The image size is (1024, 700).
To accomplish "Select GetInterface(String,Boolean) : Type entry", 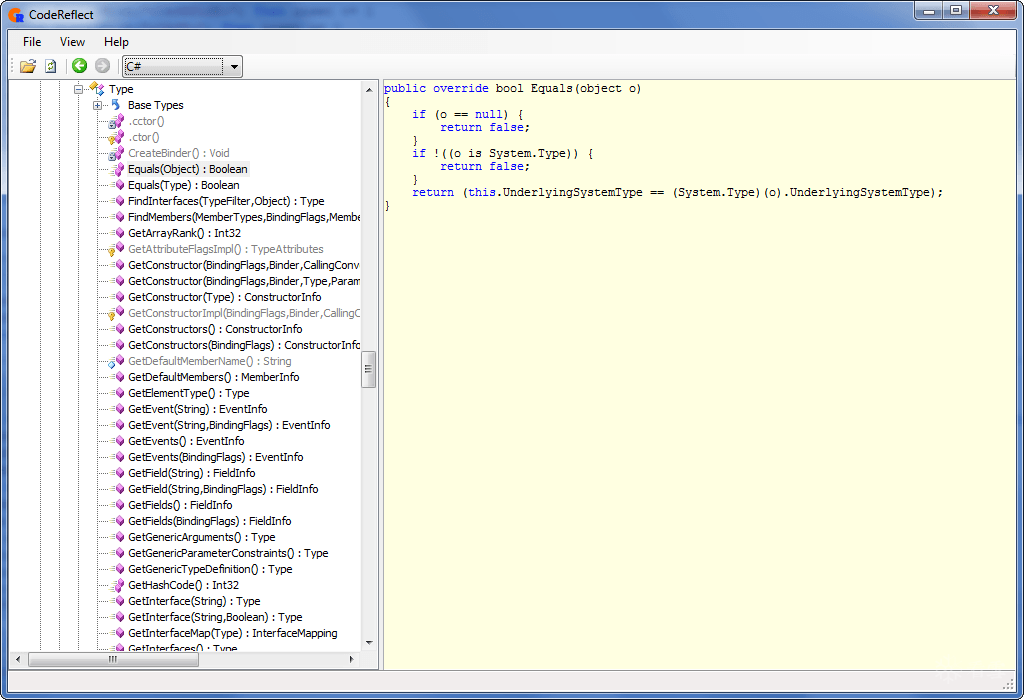I will (215, 617).
